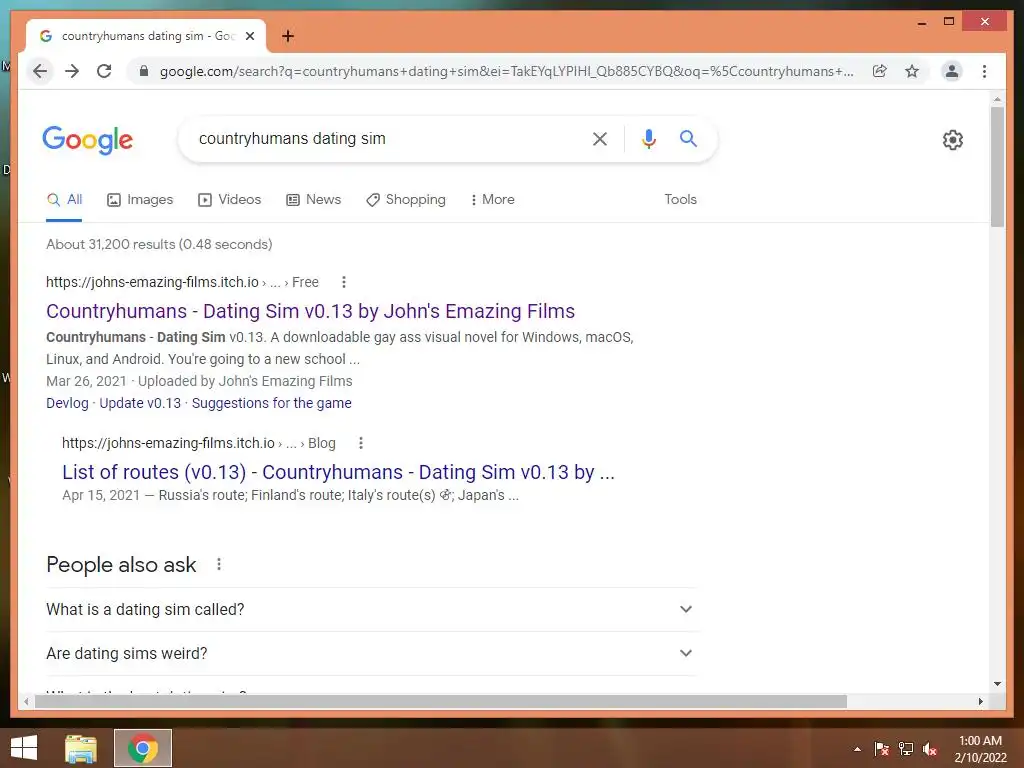Image resolution: width=1024 pixels, height=768 pixels.
Task: Click the "Apr 15, 2021" snippet text
Action: coord(101,495)
